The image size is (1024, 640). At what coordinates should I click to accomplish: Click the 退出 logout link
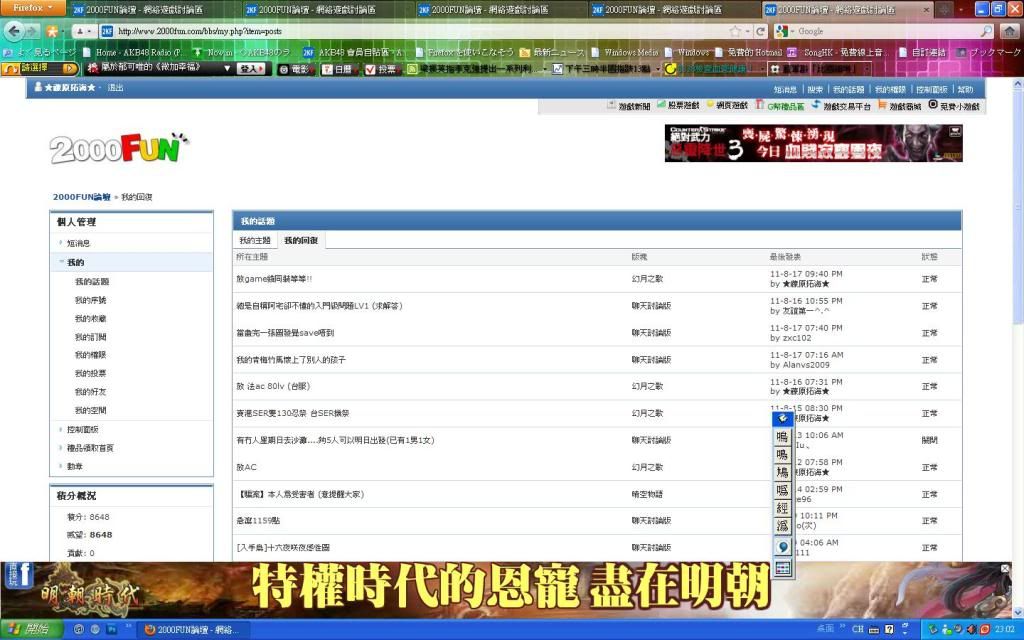click(x=116, y=88)
